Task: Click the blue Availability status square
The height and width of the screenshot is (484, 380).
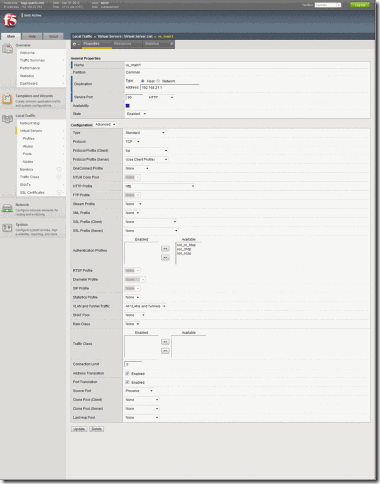Action: tap(128, 106)
